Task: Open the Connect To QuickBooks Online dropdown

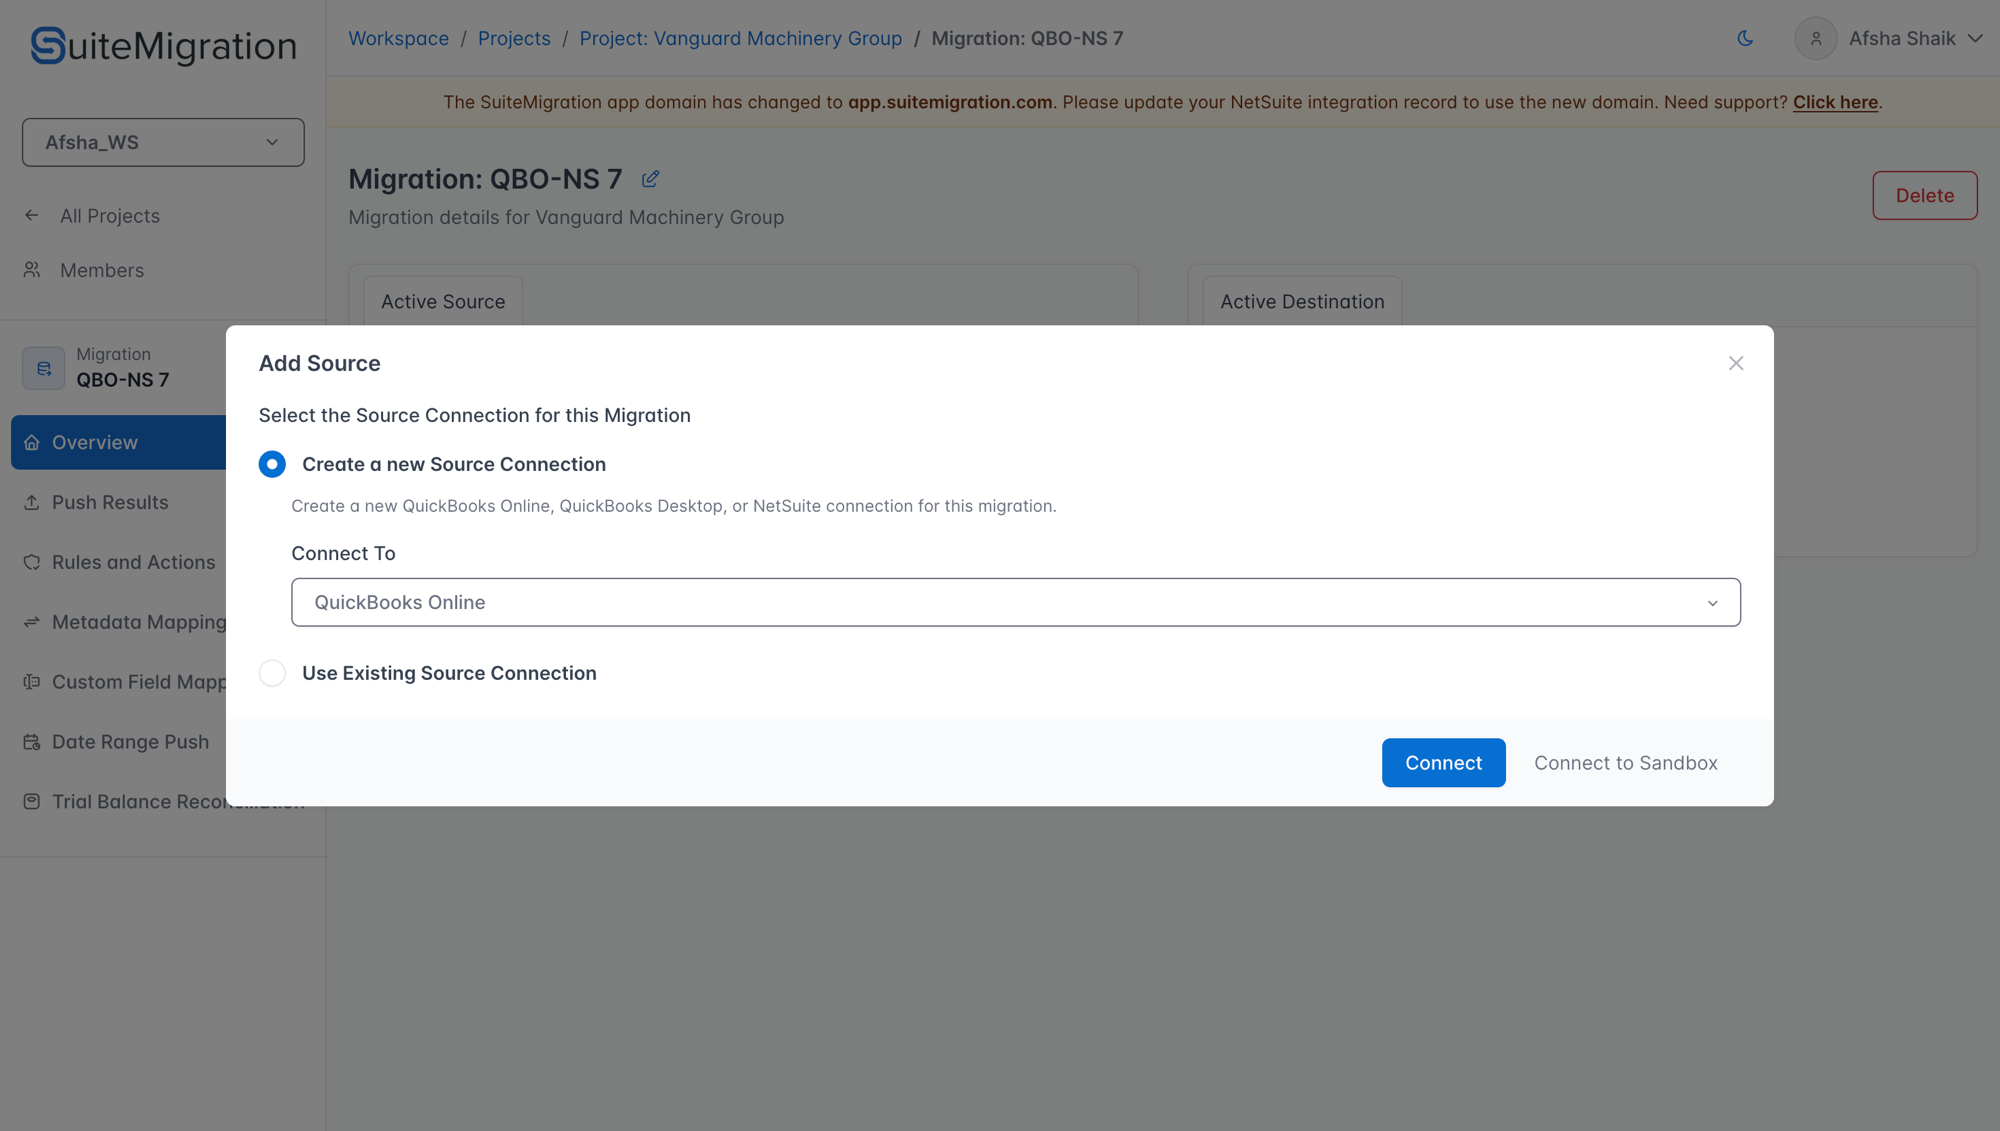Action: click(x=1015, y=602)
